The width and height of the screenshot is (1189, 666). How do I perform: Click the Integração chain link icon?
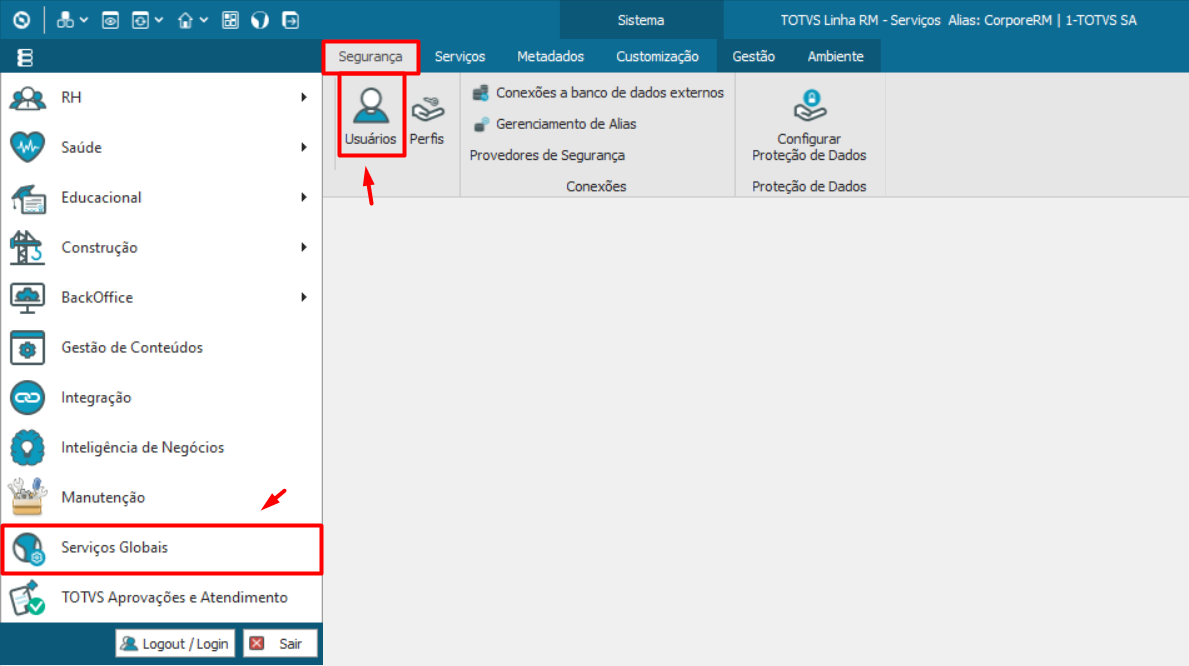click(x=27, y=397)
